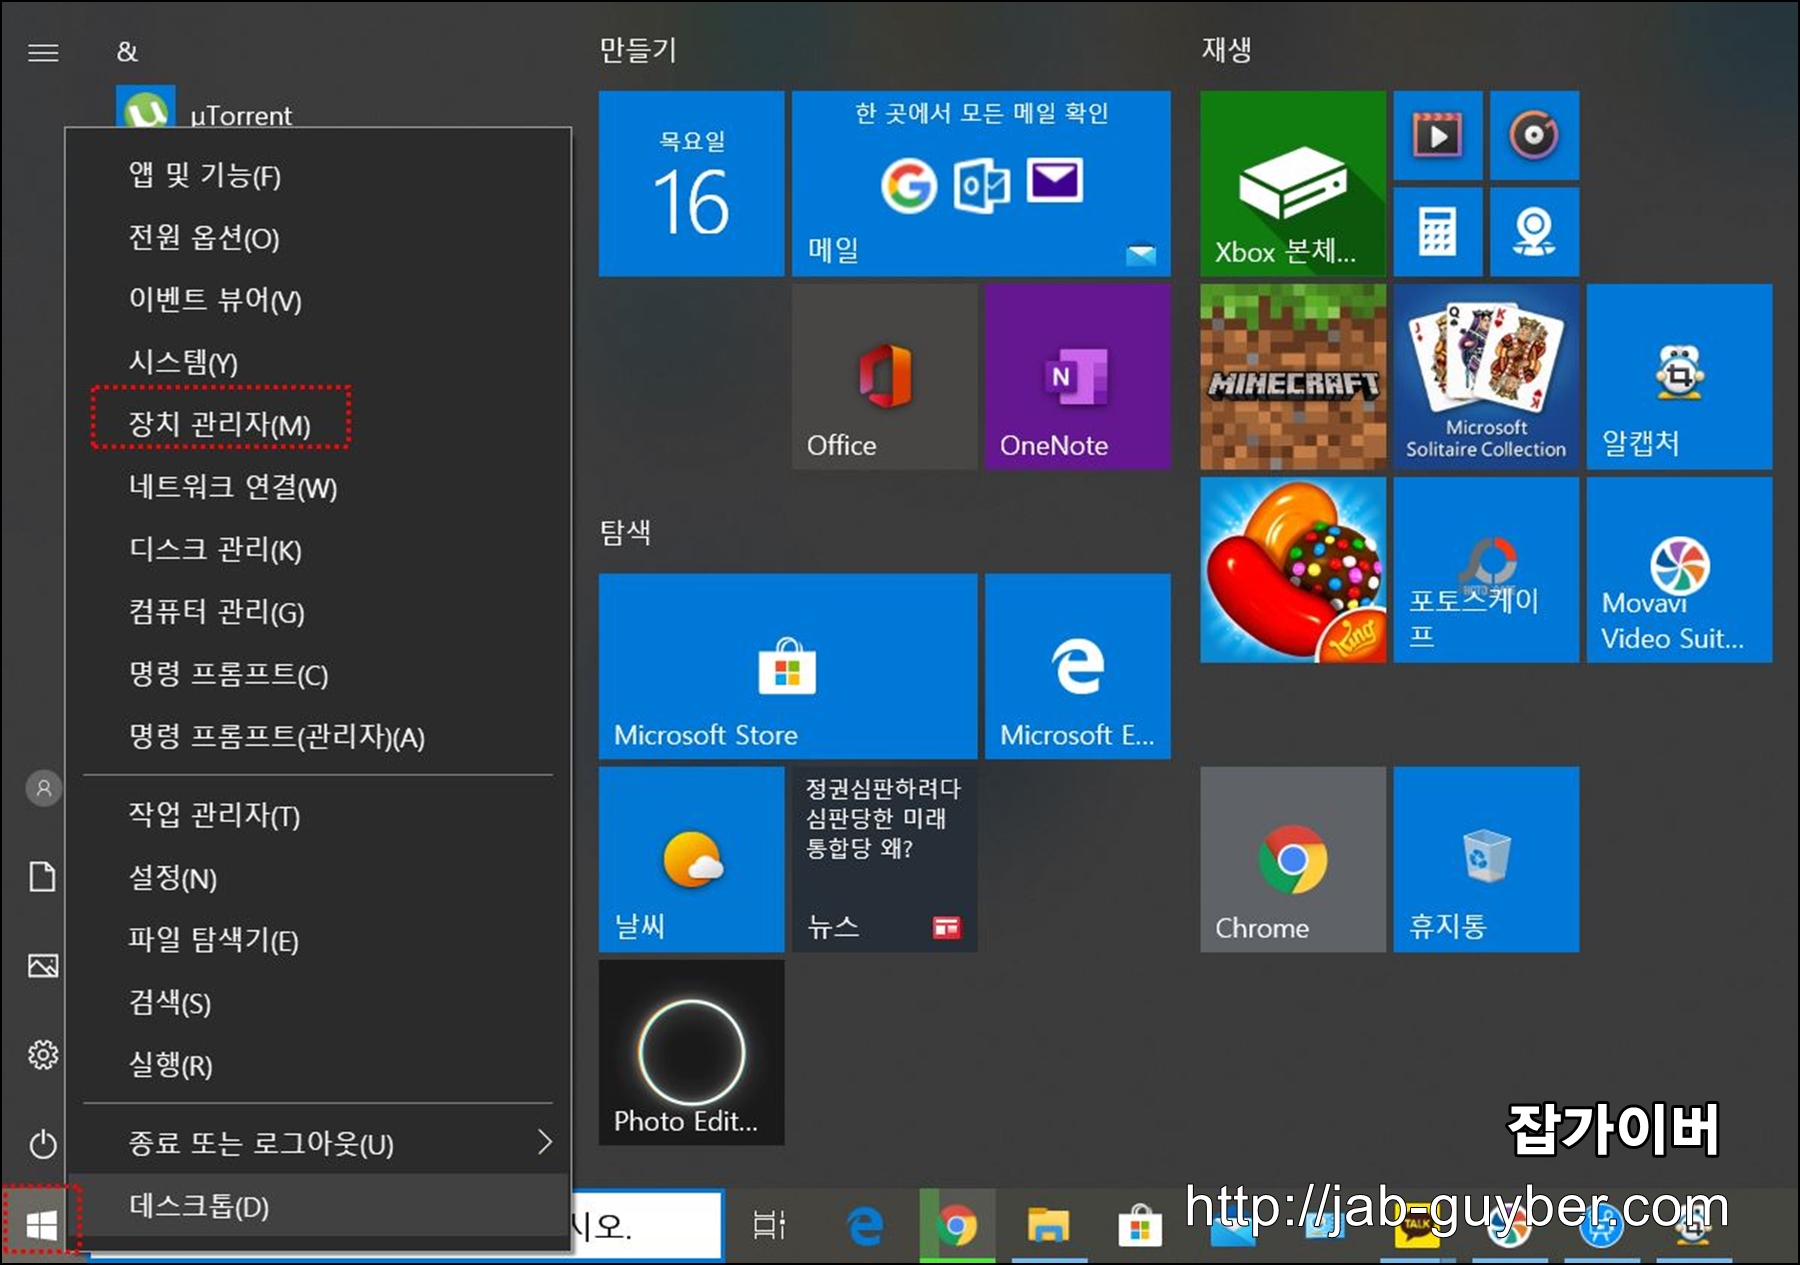The height and width of the screenshot is (1265, 1800).
Task: Click the & app list header
Action: (x=127, y=52)
